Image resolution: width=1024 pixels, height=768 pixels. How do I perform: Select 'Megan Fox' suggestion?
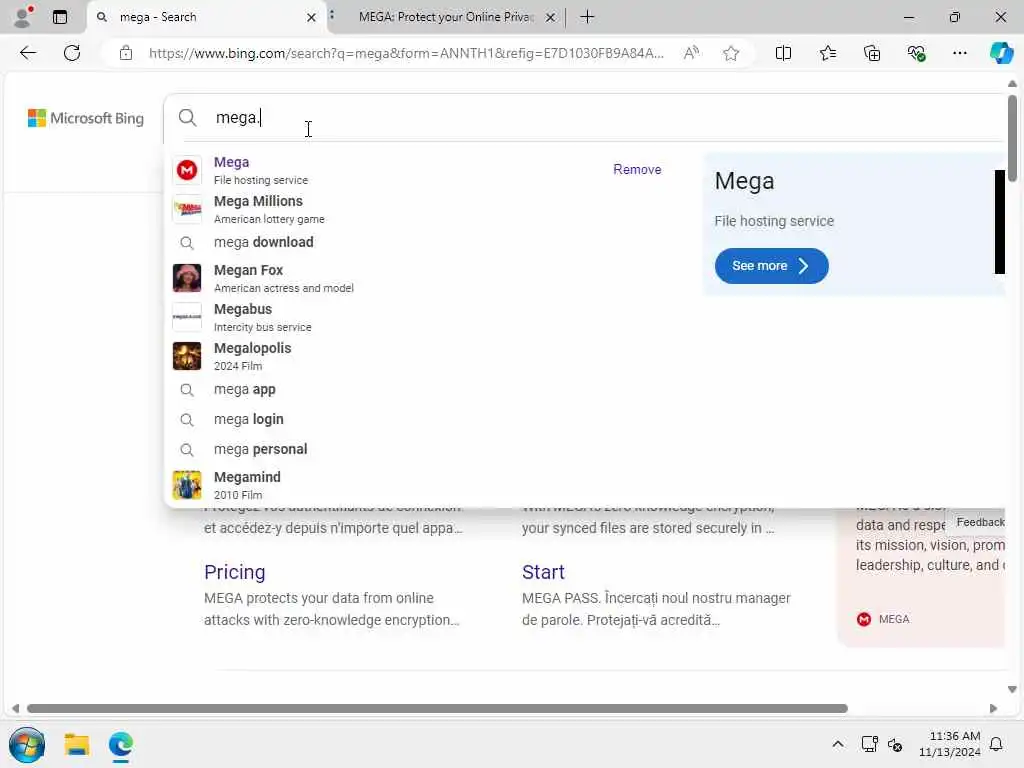[x=418, y=278]
